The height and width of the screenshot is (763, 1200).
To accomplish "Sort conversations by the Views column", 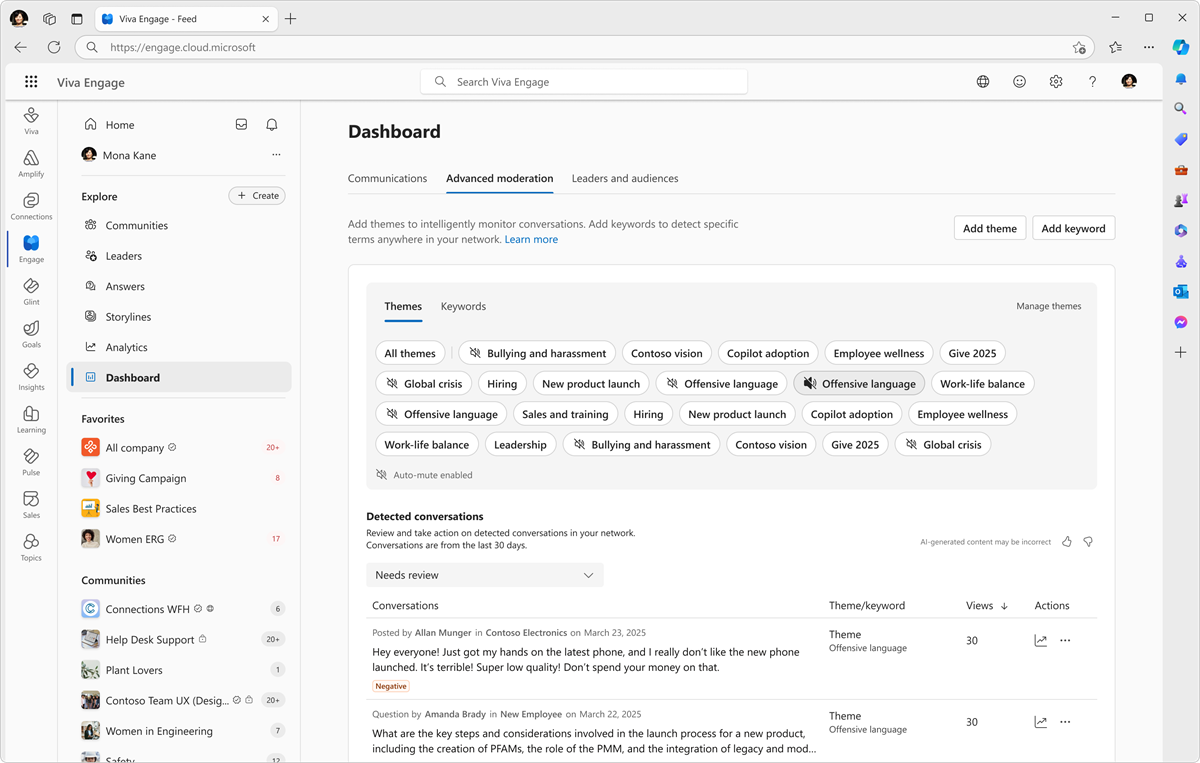I will (x=987, y=606).
